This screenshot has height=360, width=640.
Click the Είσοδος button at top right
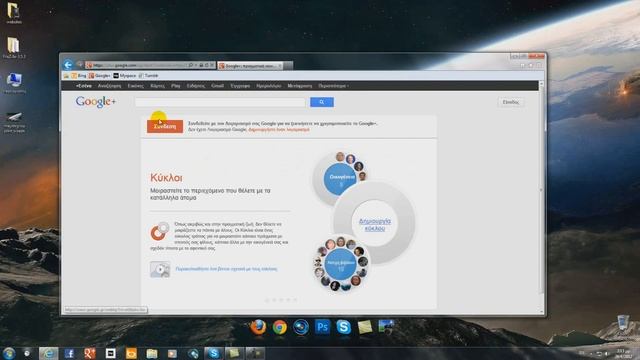coord(511,102)
